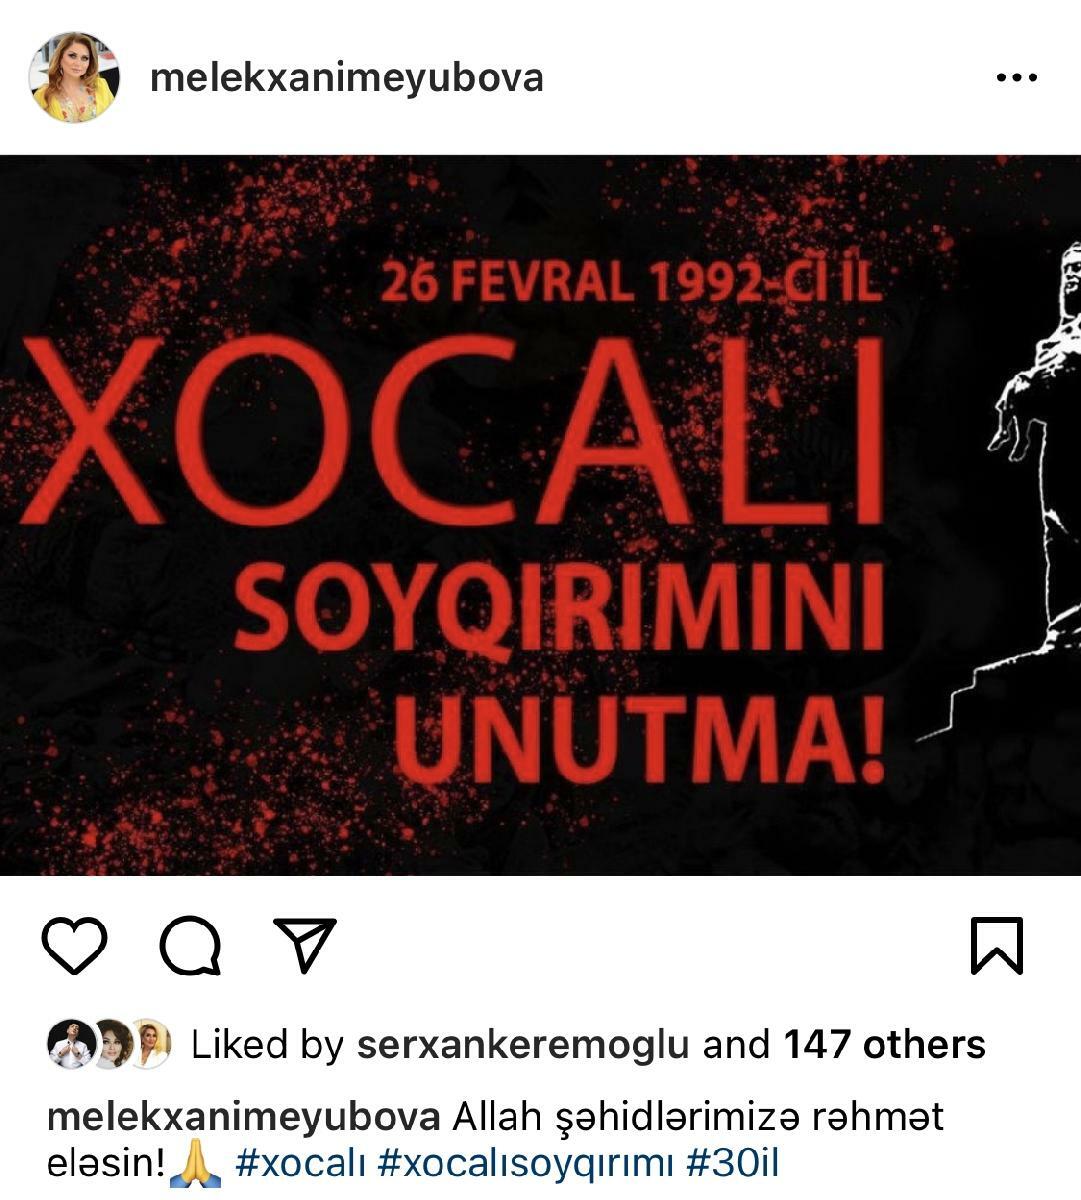Open the serxankeremoglu profile link
1081x1200 pixels.
pos(523,1045)
